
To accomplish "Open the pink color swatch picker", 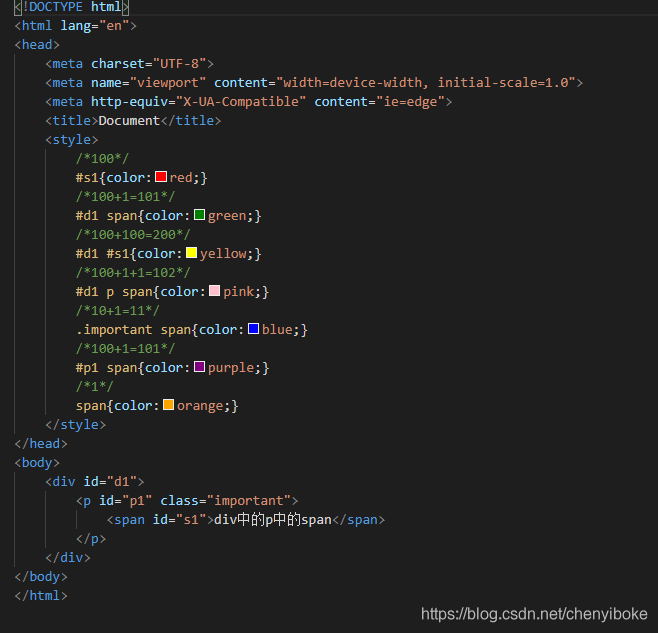I will click(214, 290).
